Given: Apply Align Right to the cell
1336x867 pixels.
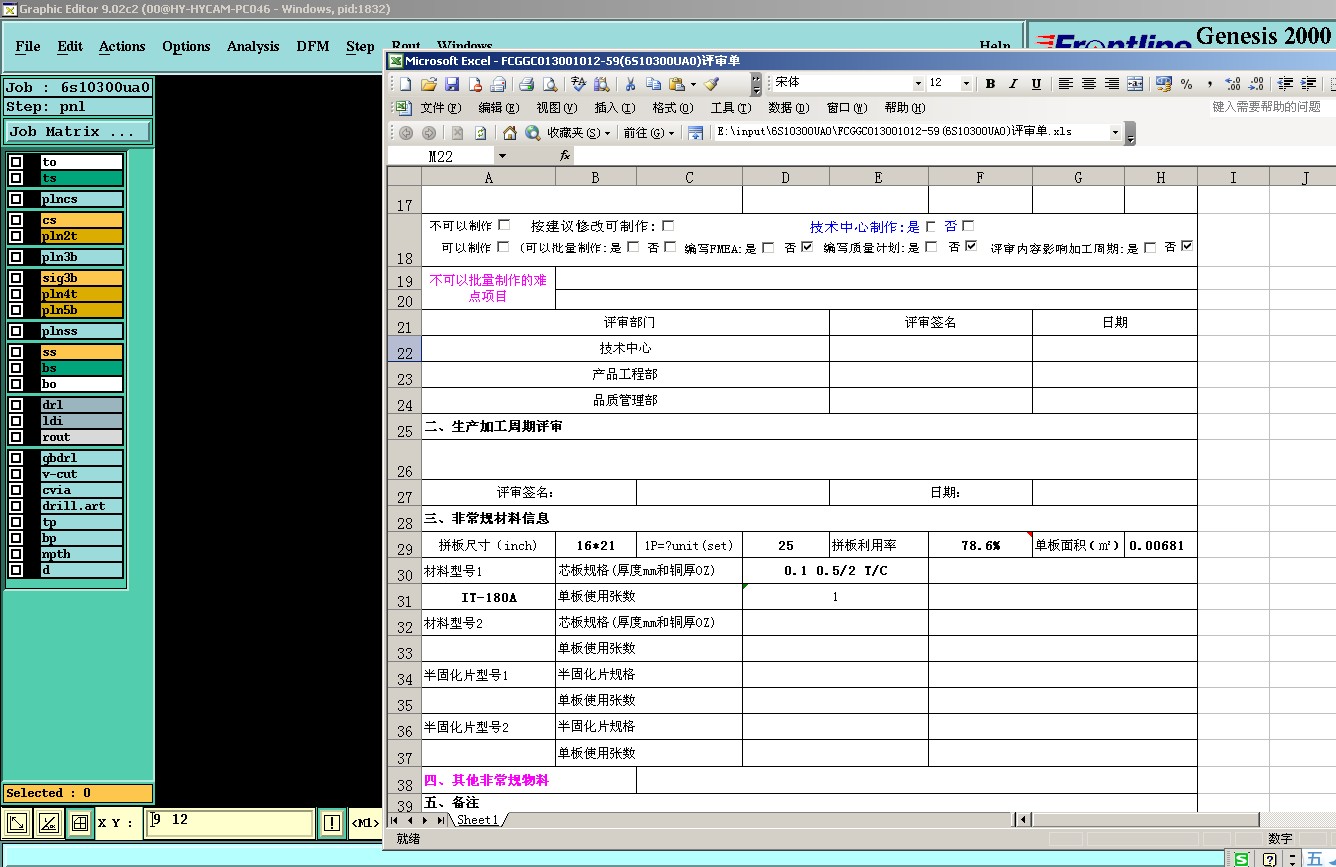Looking at the screenshot, I should pyautogui.click(x=1112, y=84).
